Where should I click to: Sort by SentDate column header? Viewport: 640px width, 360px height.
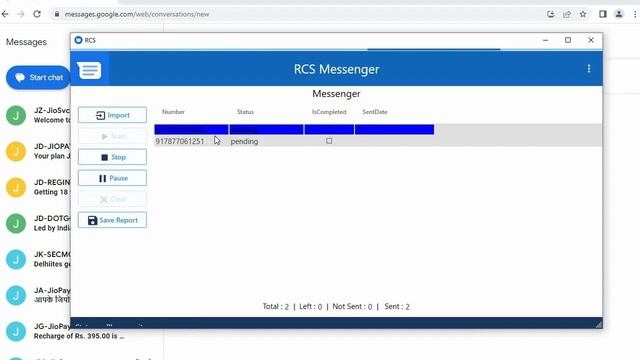pyautogui.click(x=375, y=111)
